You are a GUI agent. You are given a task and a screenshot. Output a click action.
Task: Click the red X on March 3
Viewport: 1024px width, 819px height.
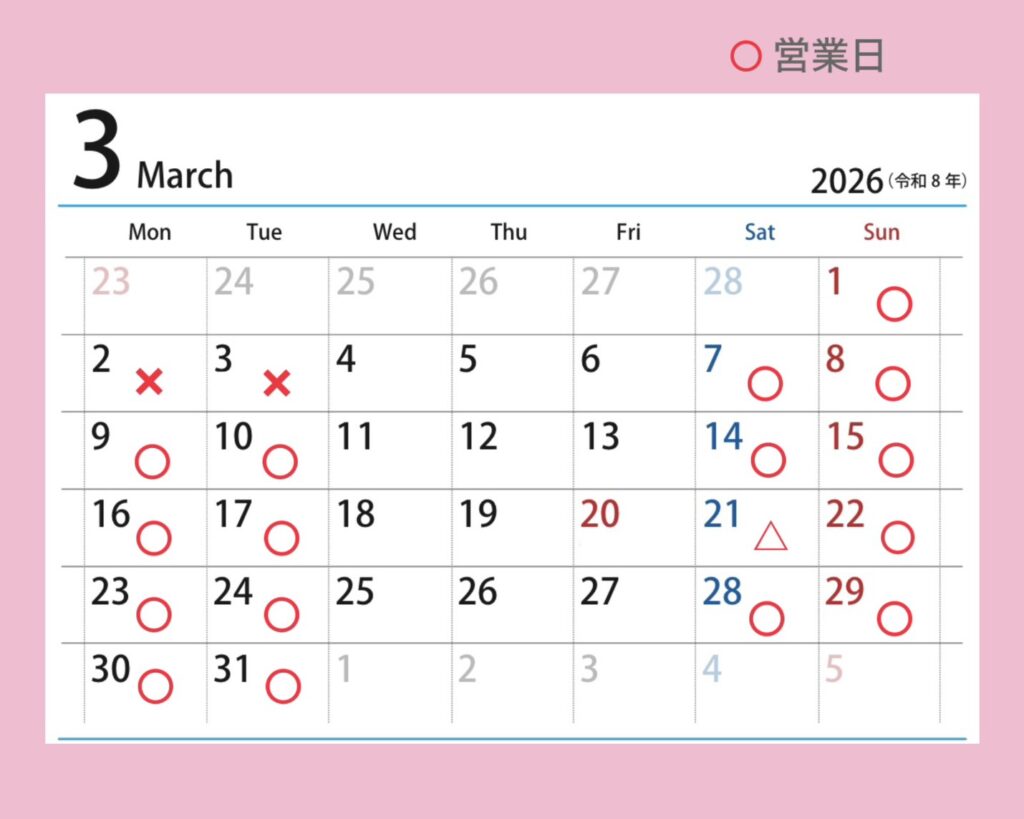click(x=277, y=382)
